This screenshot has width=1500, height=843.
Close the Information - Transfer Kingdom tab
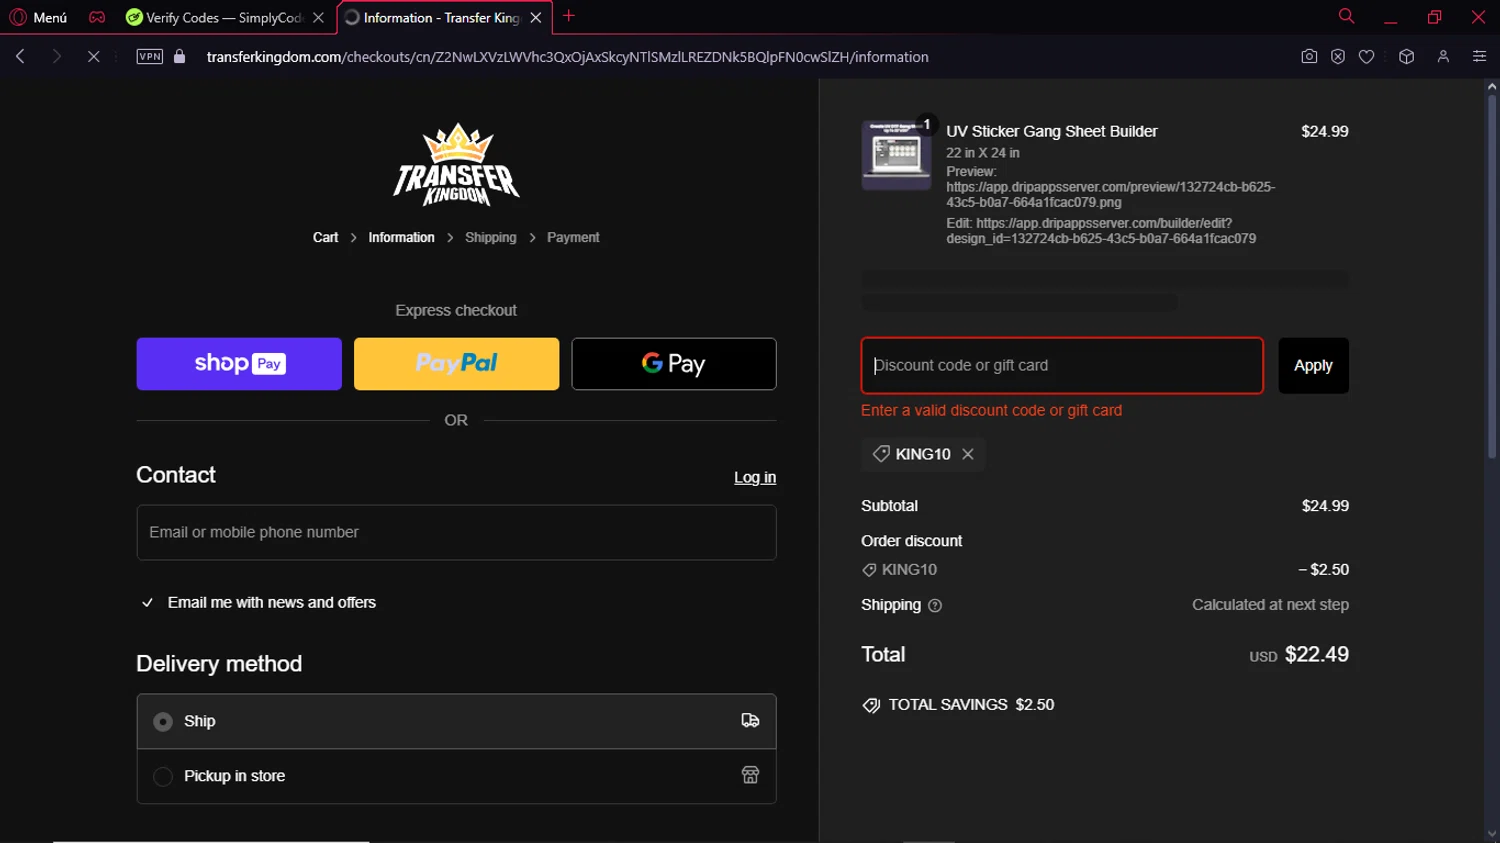536,17
